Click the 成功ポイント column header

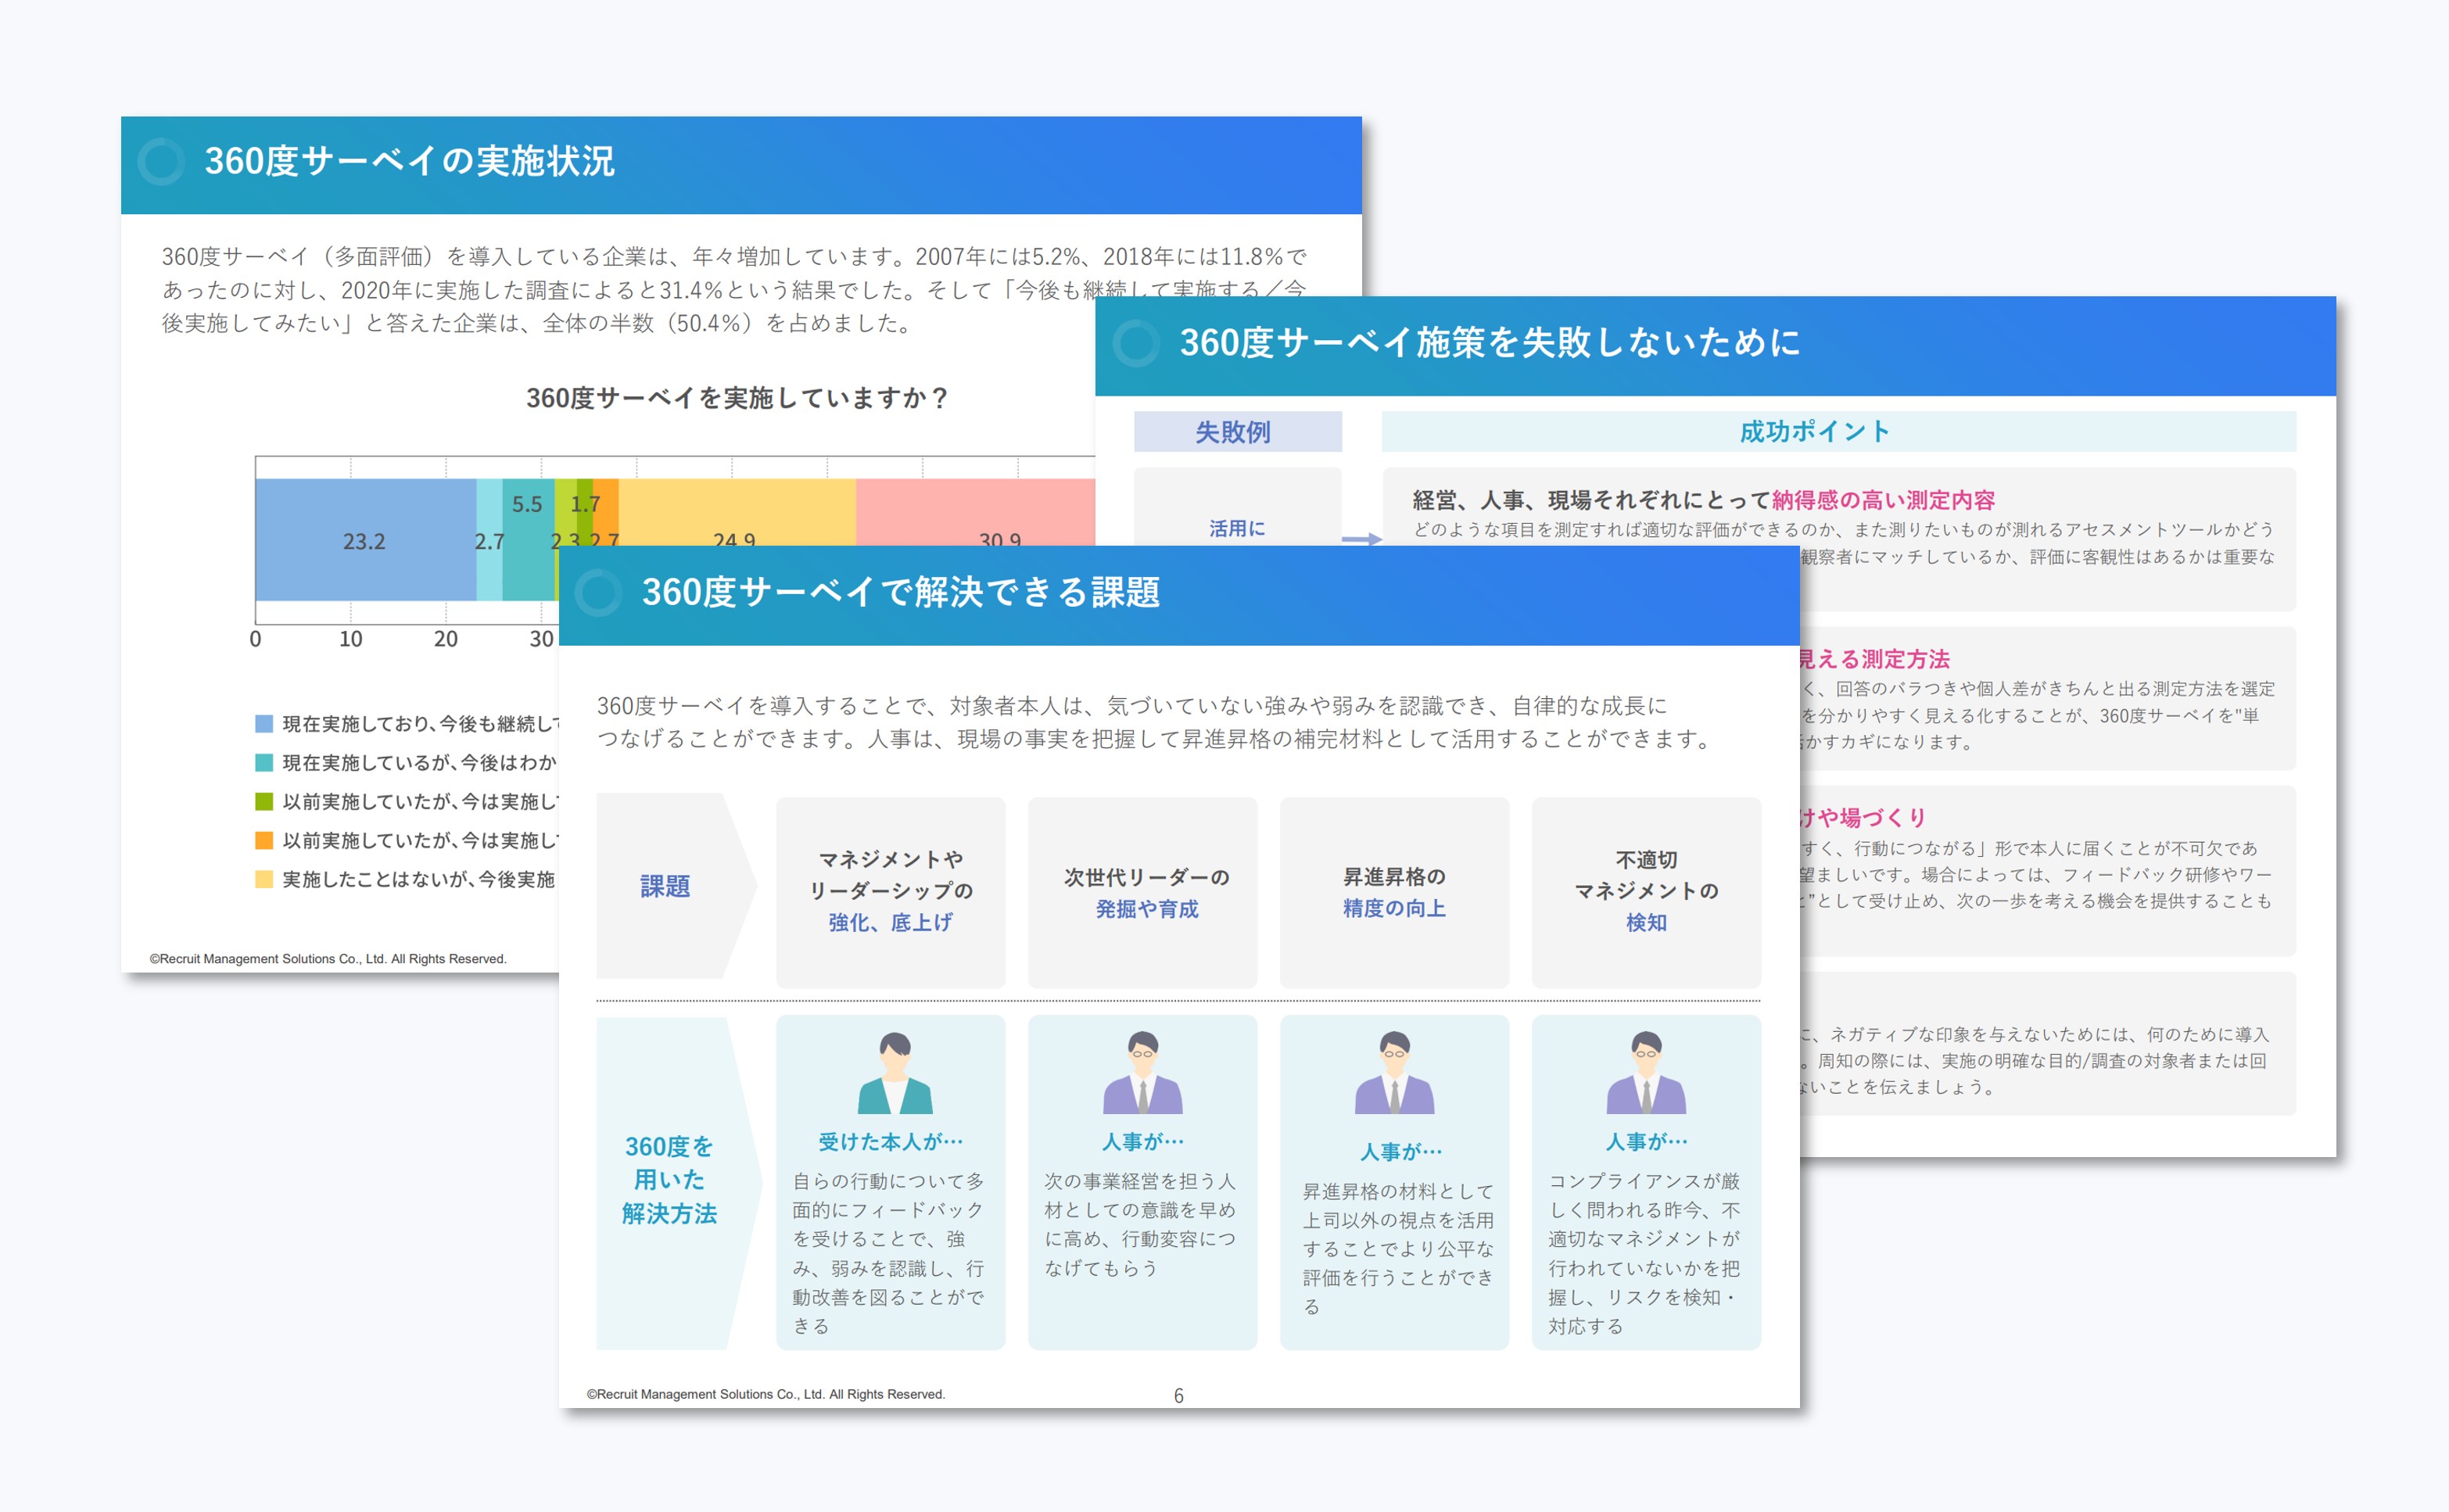tap(1838, 432)
